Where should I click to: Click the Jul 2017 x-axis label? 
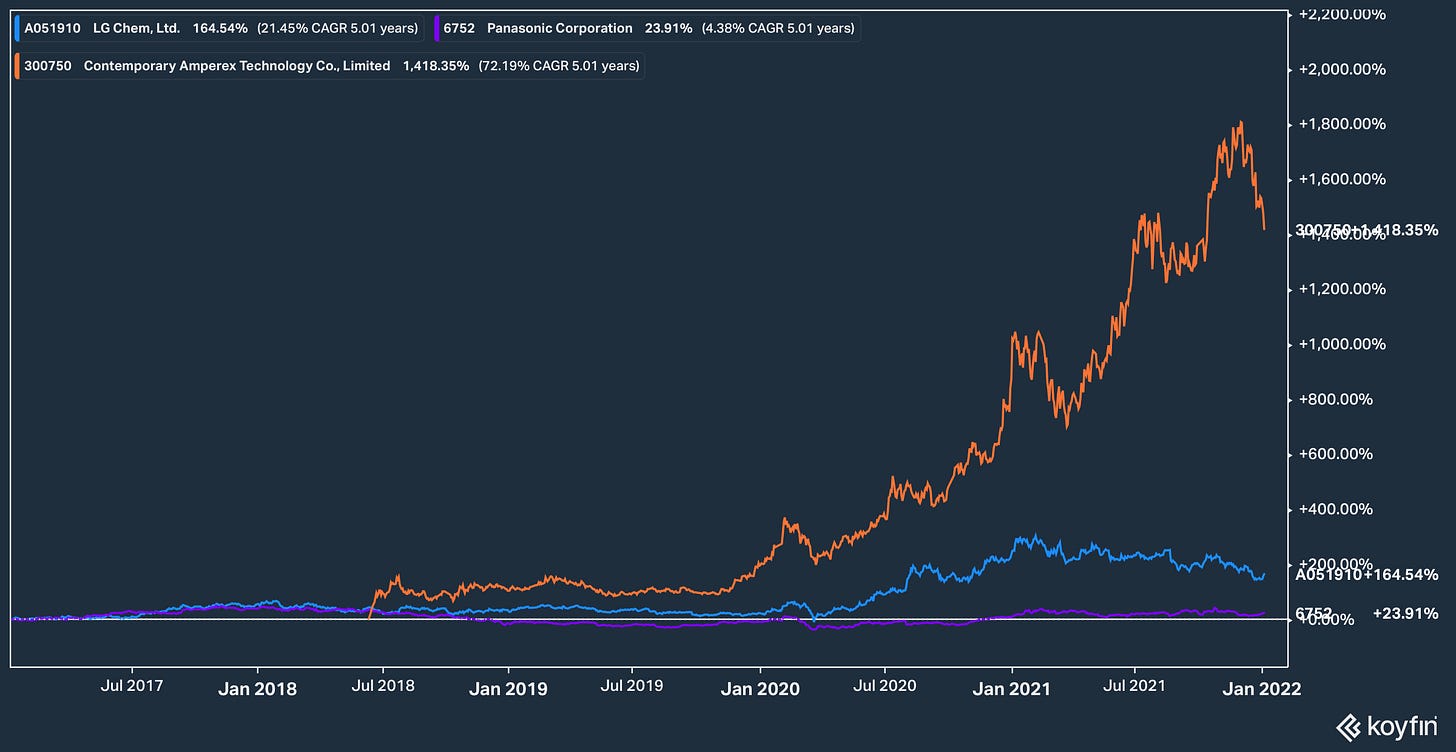click(x=131, y=687)
